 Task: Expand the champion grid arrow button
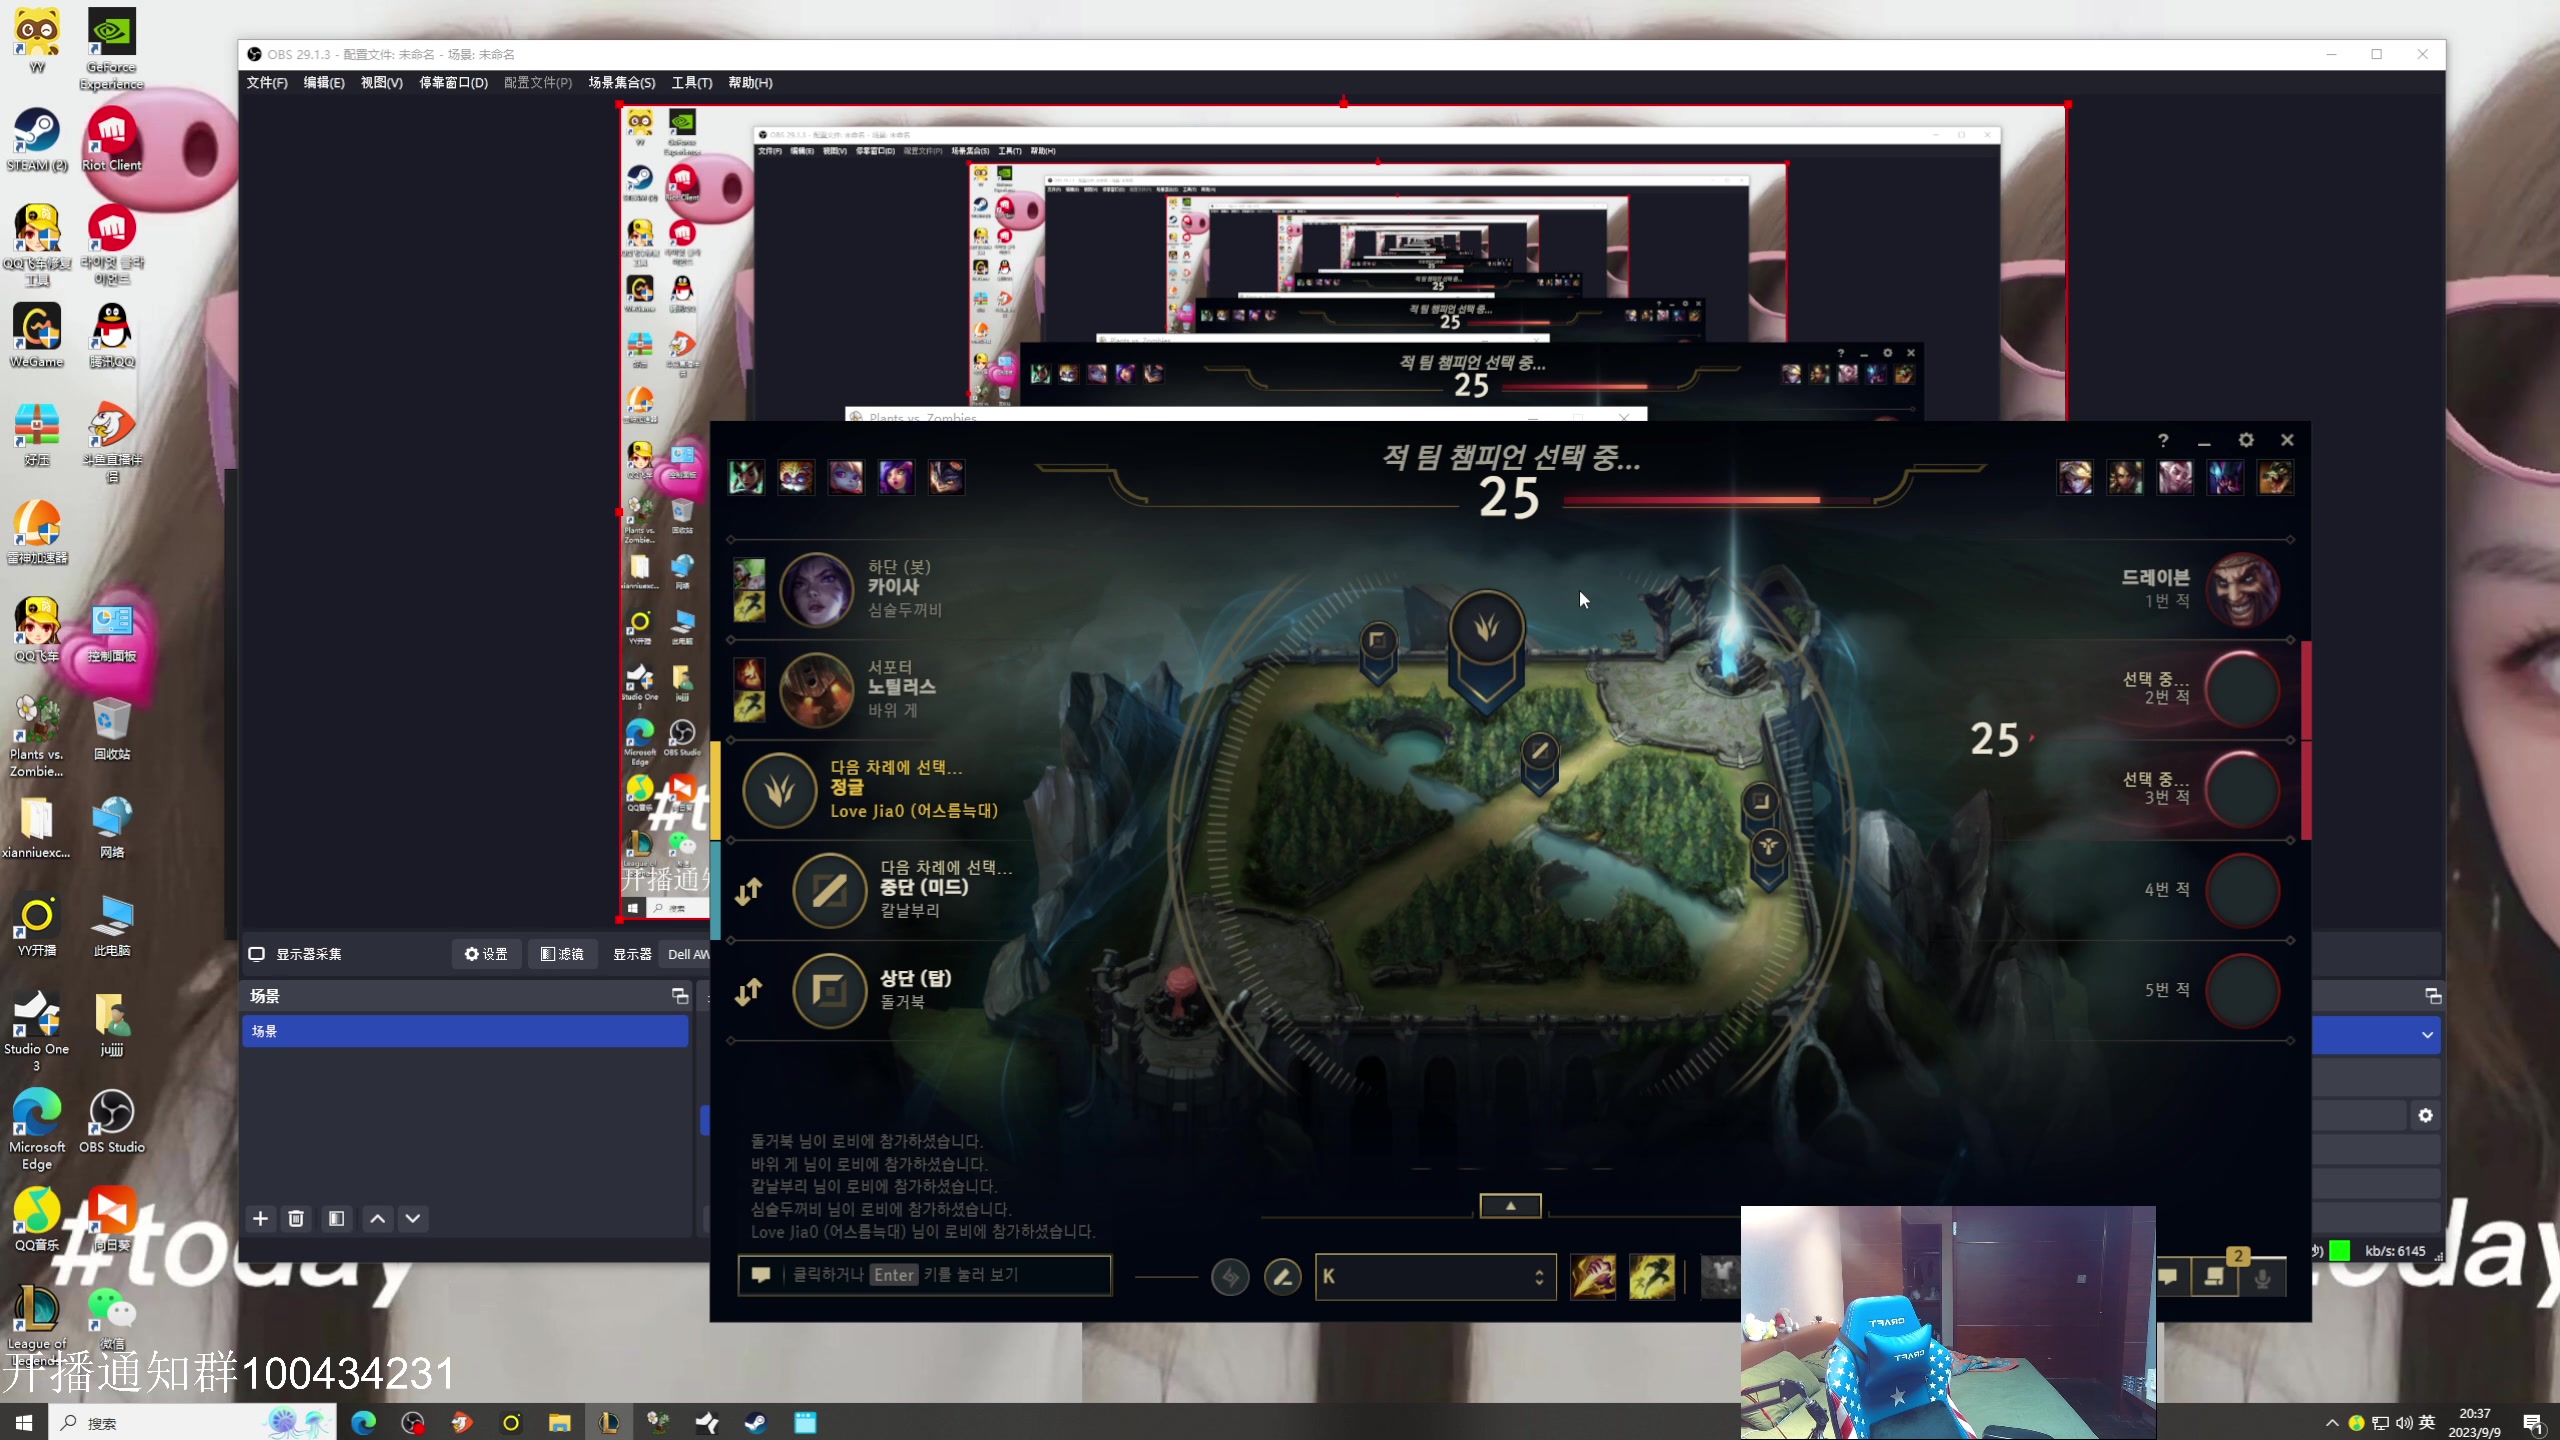point(1510,1206)
